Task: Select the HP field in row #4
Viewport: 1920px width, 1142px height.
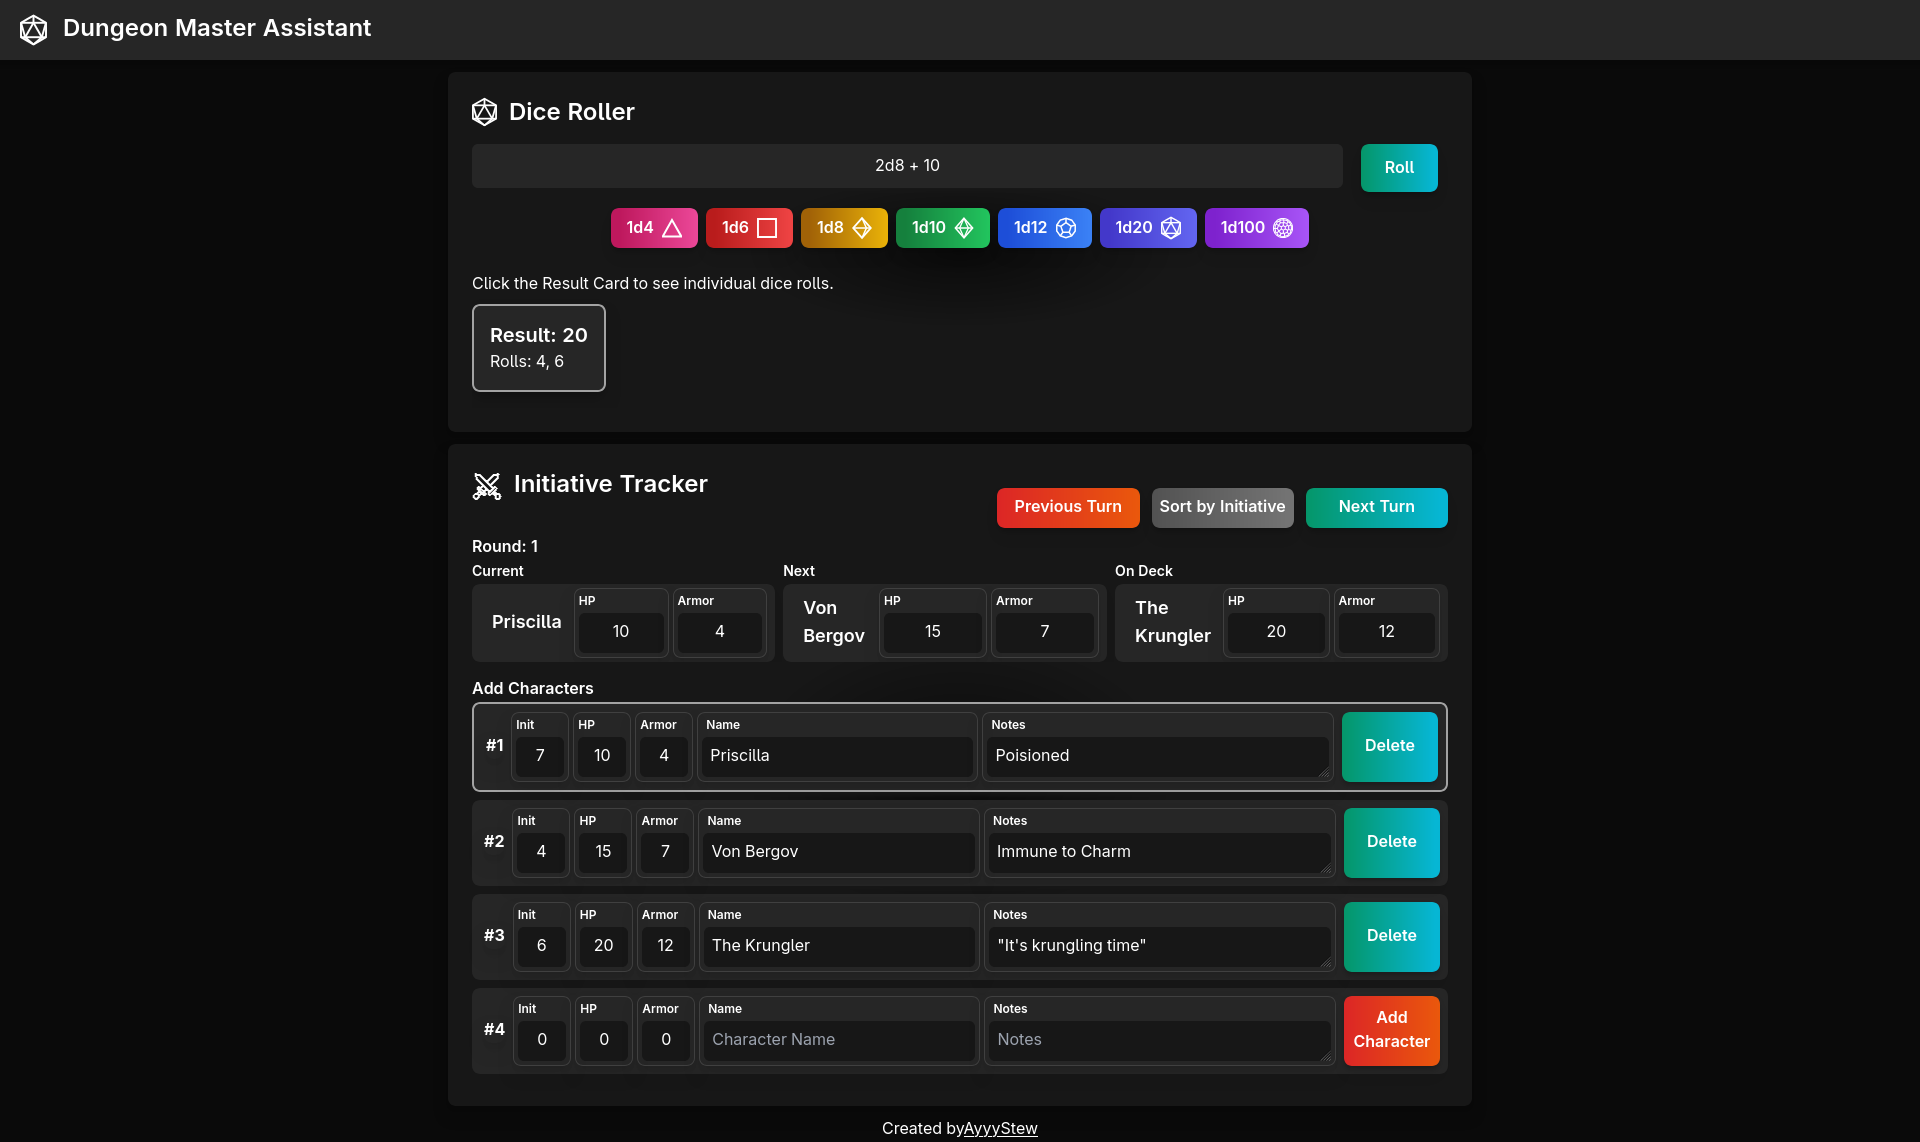Action: tap(604, 1040)
